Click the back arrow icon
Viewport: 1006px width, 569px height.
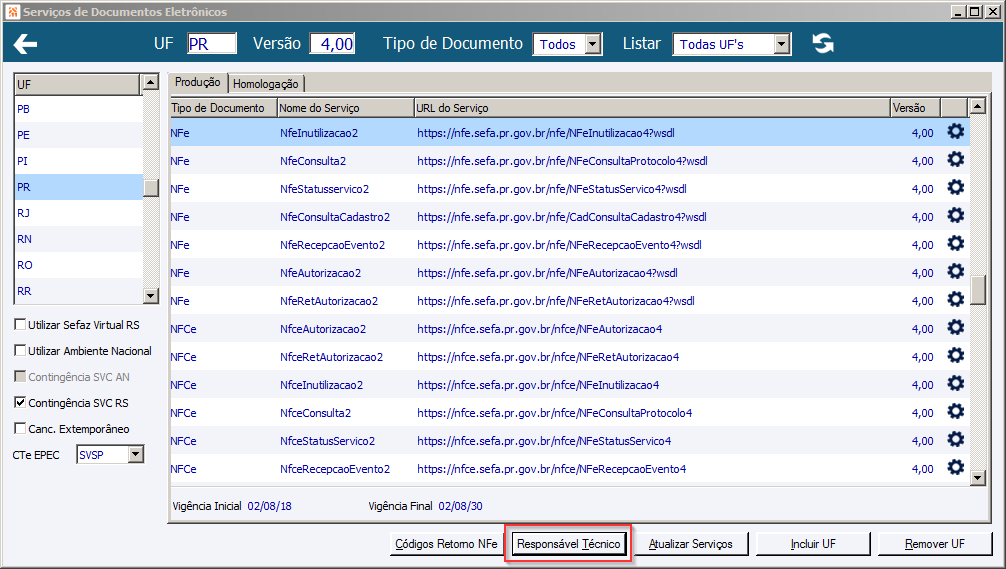26,44
